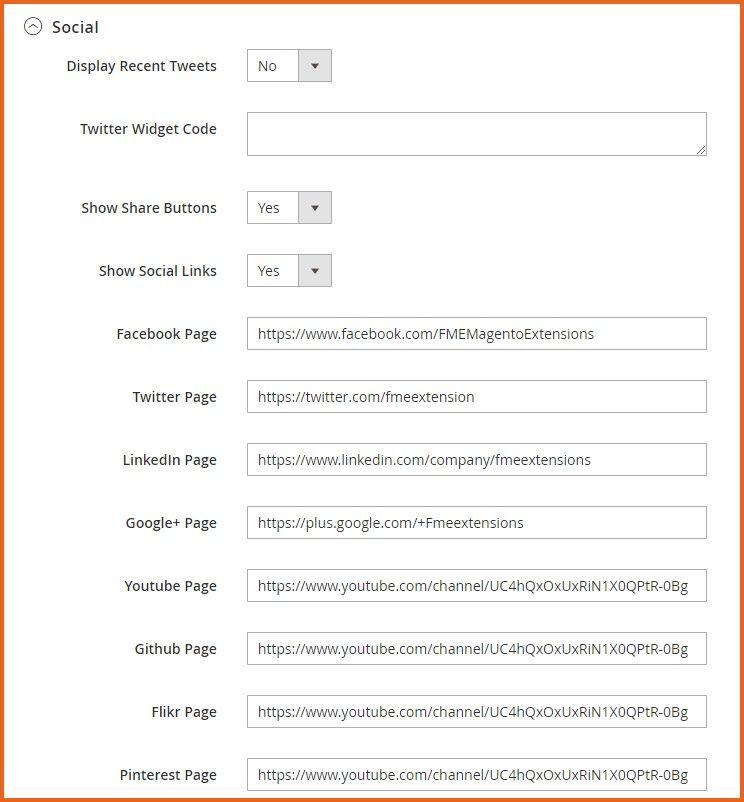Viewport: 744px width, 802px height.
Task: Click the Flikr Page URL field
Action: [476, 712]
